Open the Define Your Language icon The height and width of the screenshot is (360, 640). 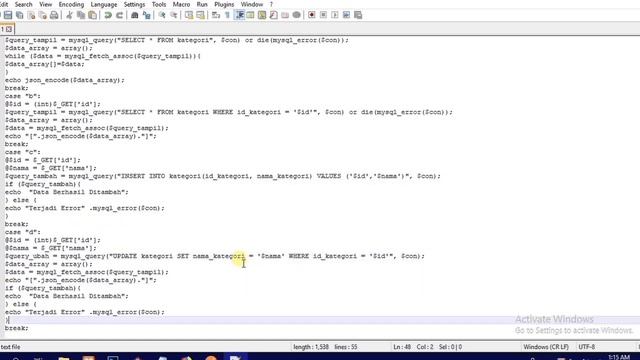(x=251, y=15)
